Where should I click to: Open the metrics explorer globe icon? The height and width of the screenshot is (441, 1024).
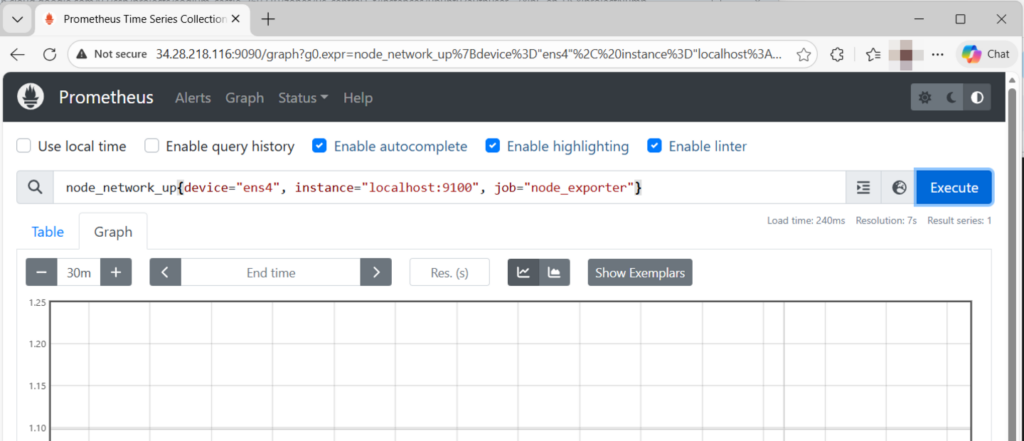(899, 188)
